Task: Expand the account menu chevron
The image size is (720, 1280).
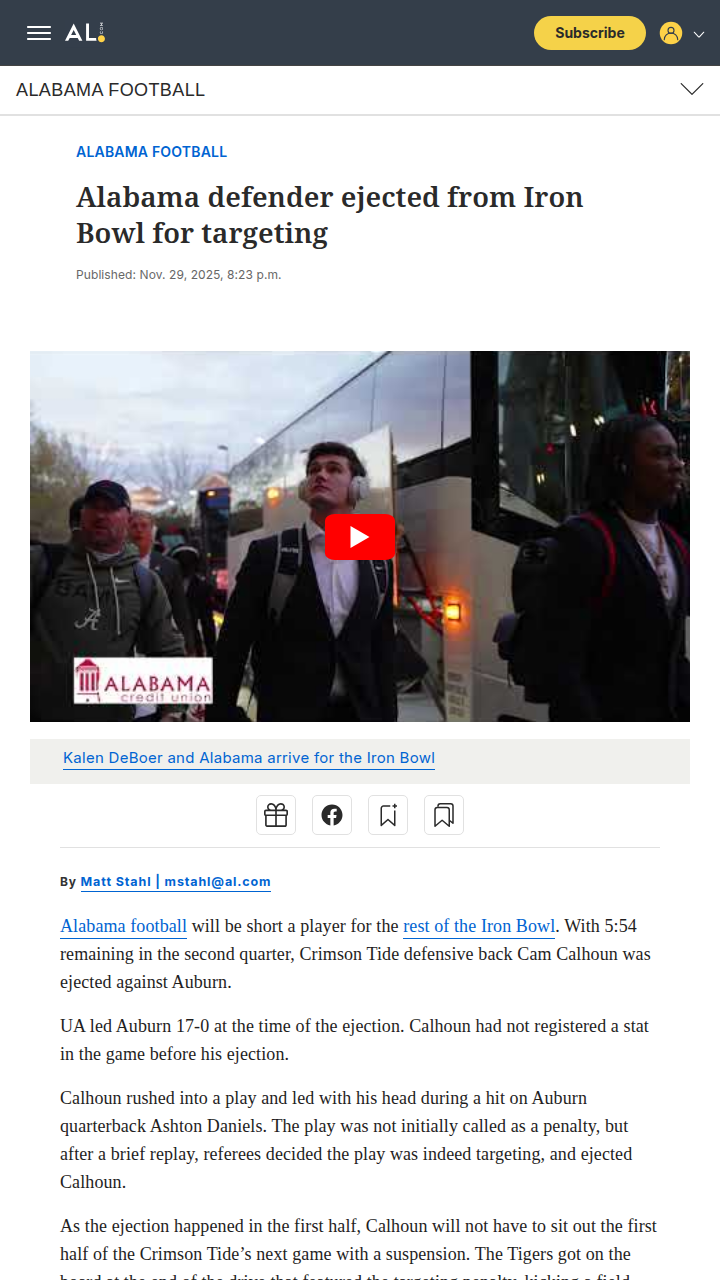Action: tap(699, 34)
